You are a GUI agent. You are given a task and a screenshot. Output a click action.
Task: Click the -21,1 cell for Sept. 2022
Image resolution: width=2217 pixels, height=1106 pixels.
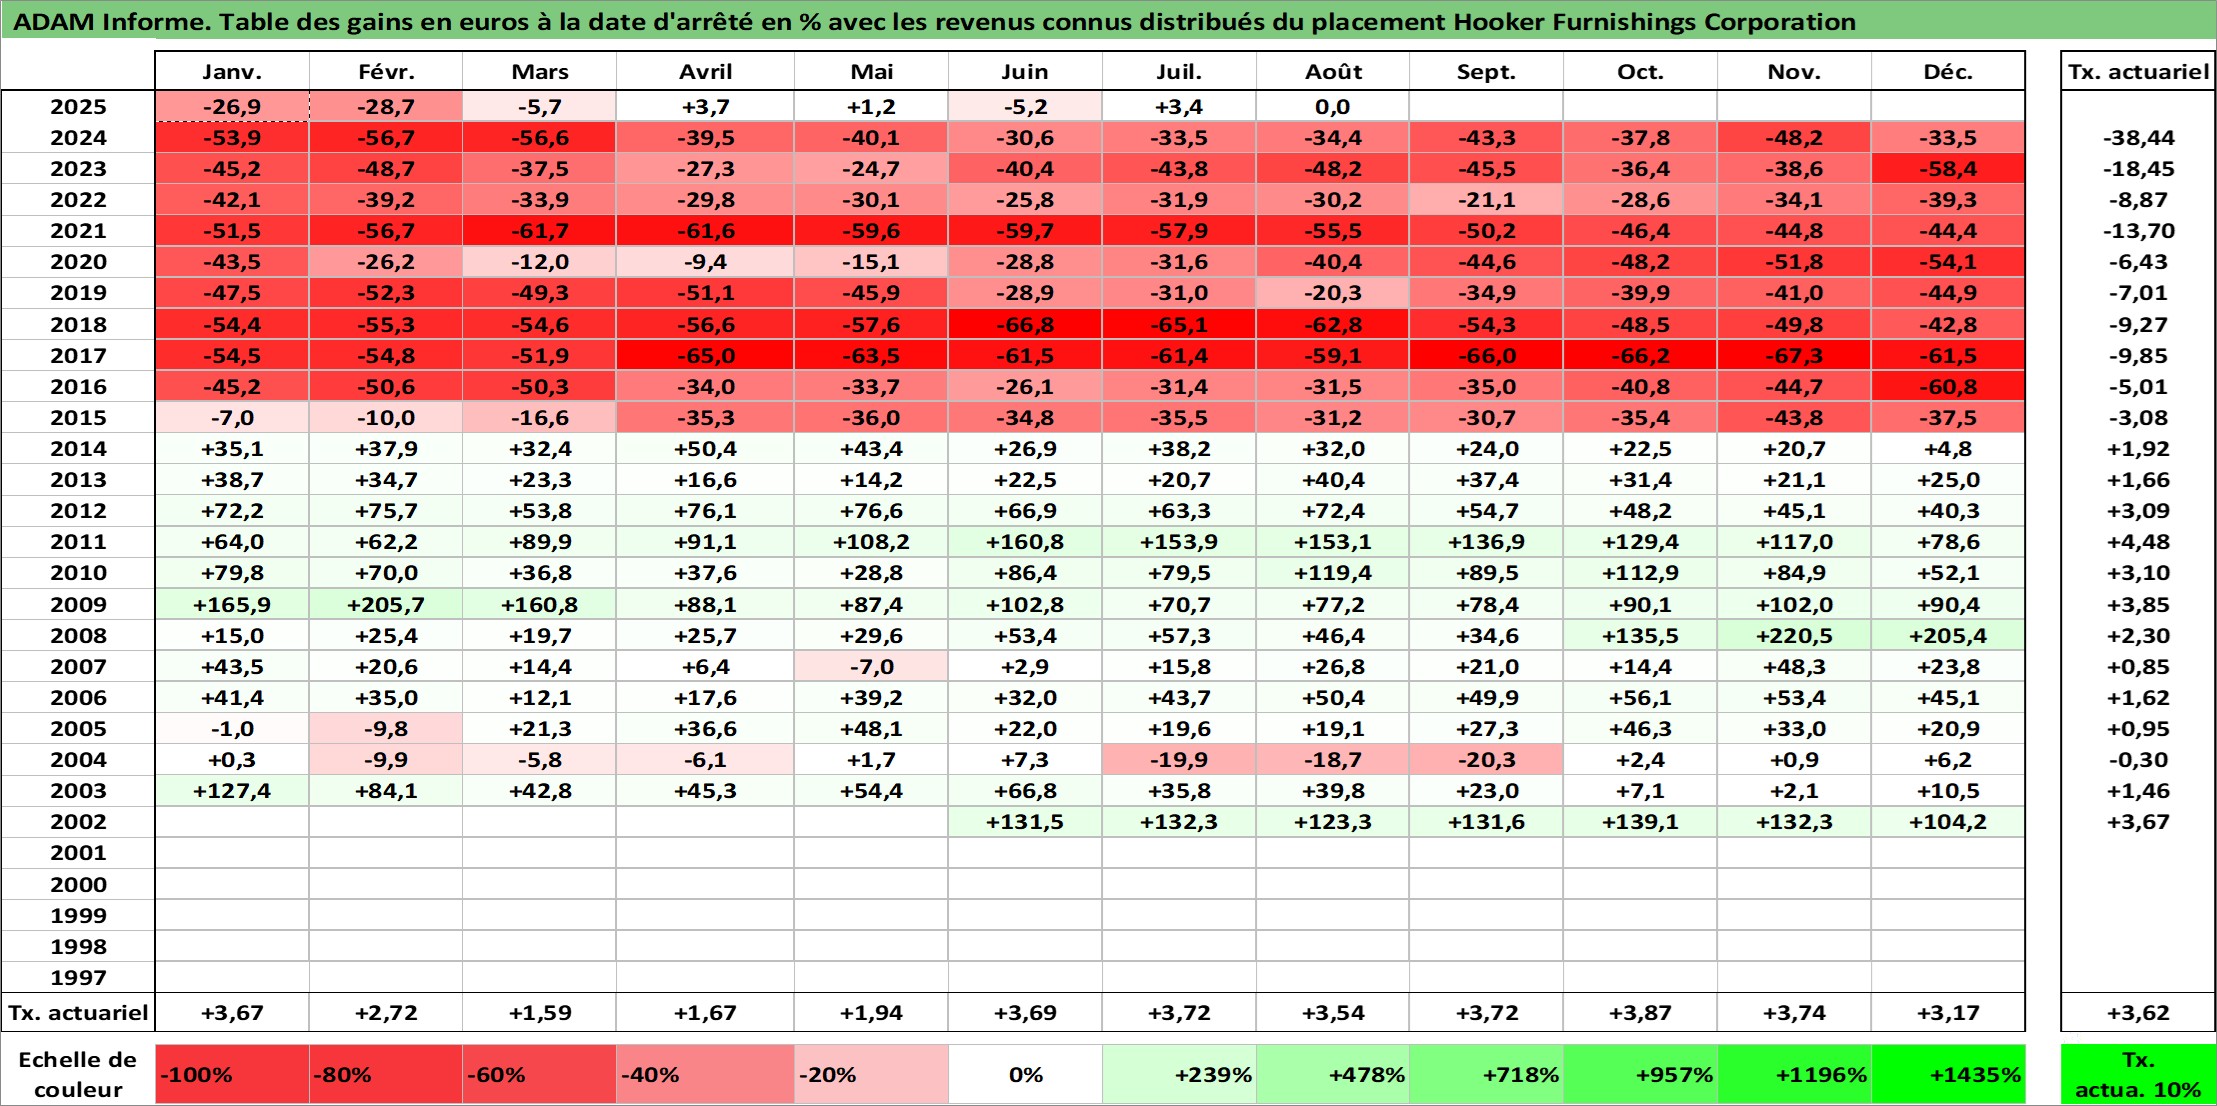1486,199
